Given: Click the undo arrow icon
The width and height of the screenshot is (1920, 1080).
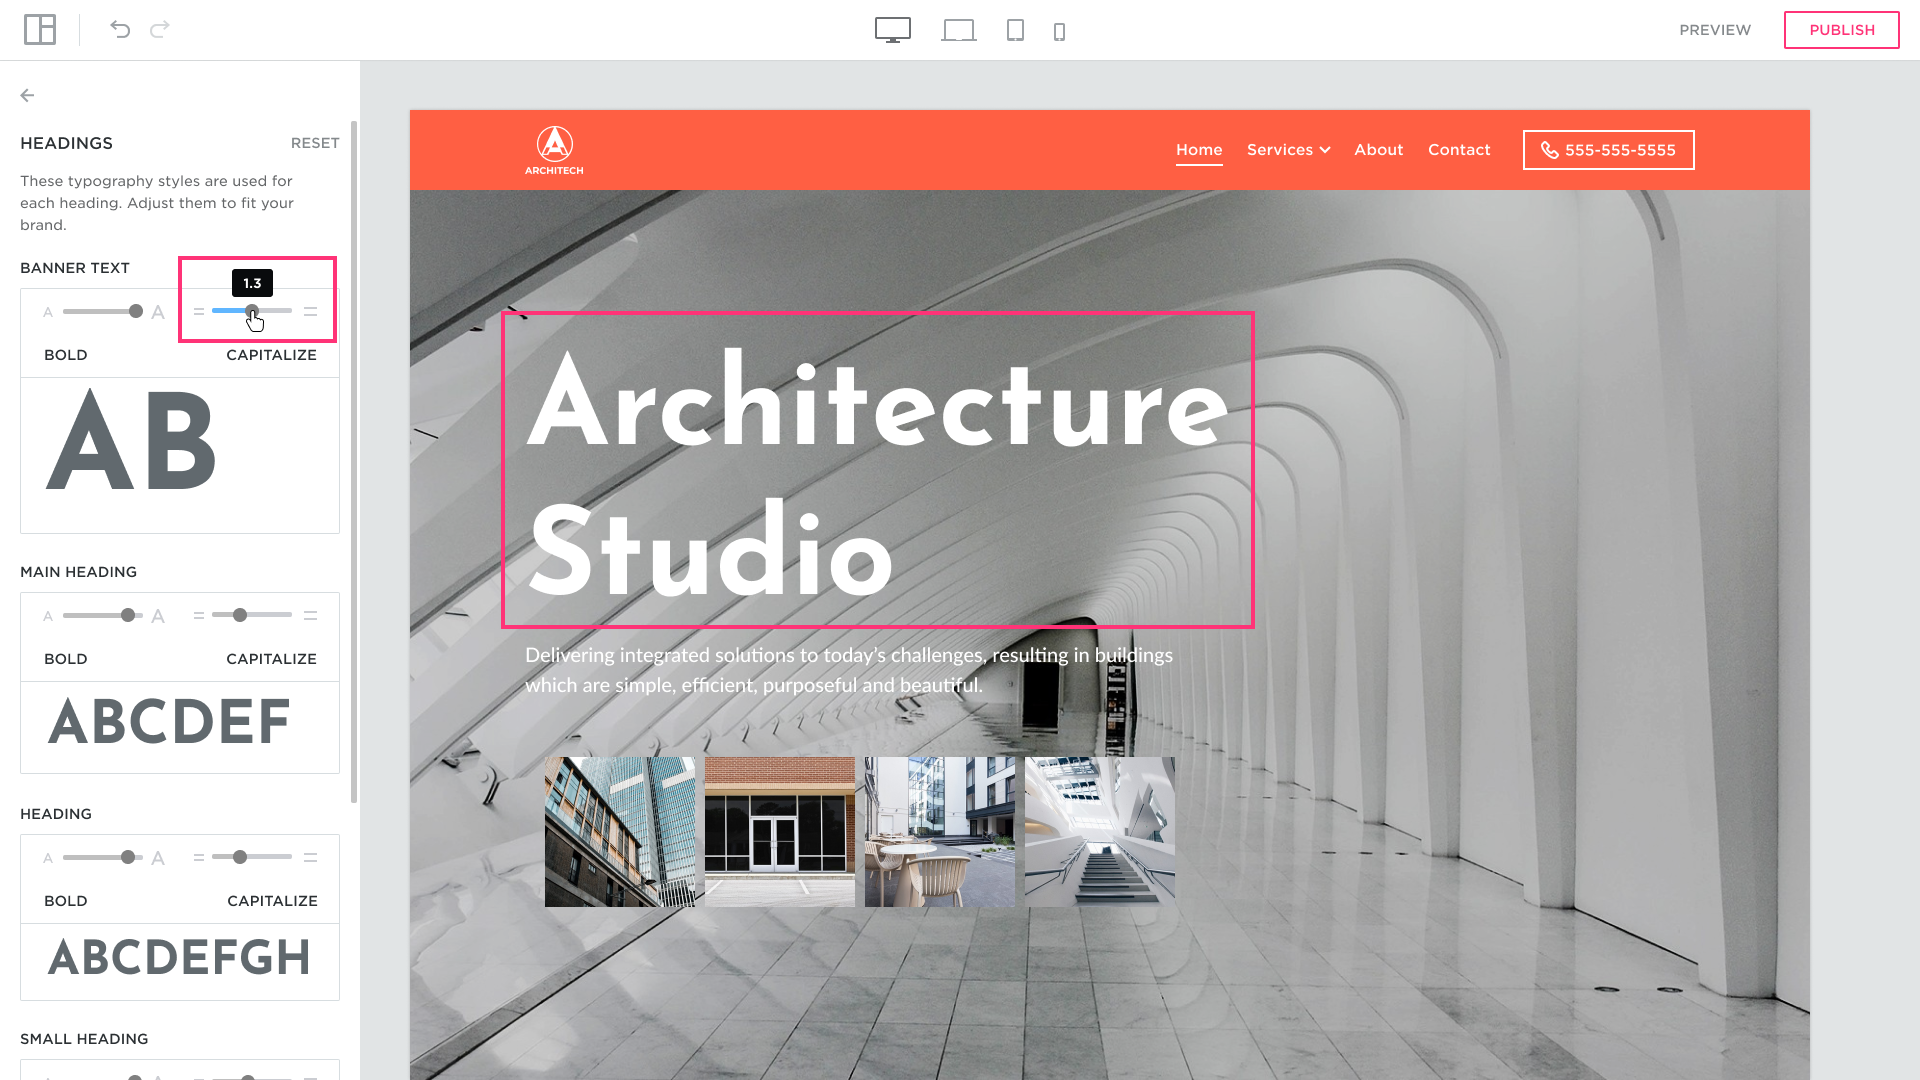Looking at the screenshot, I should point(120,30).
